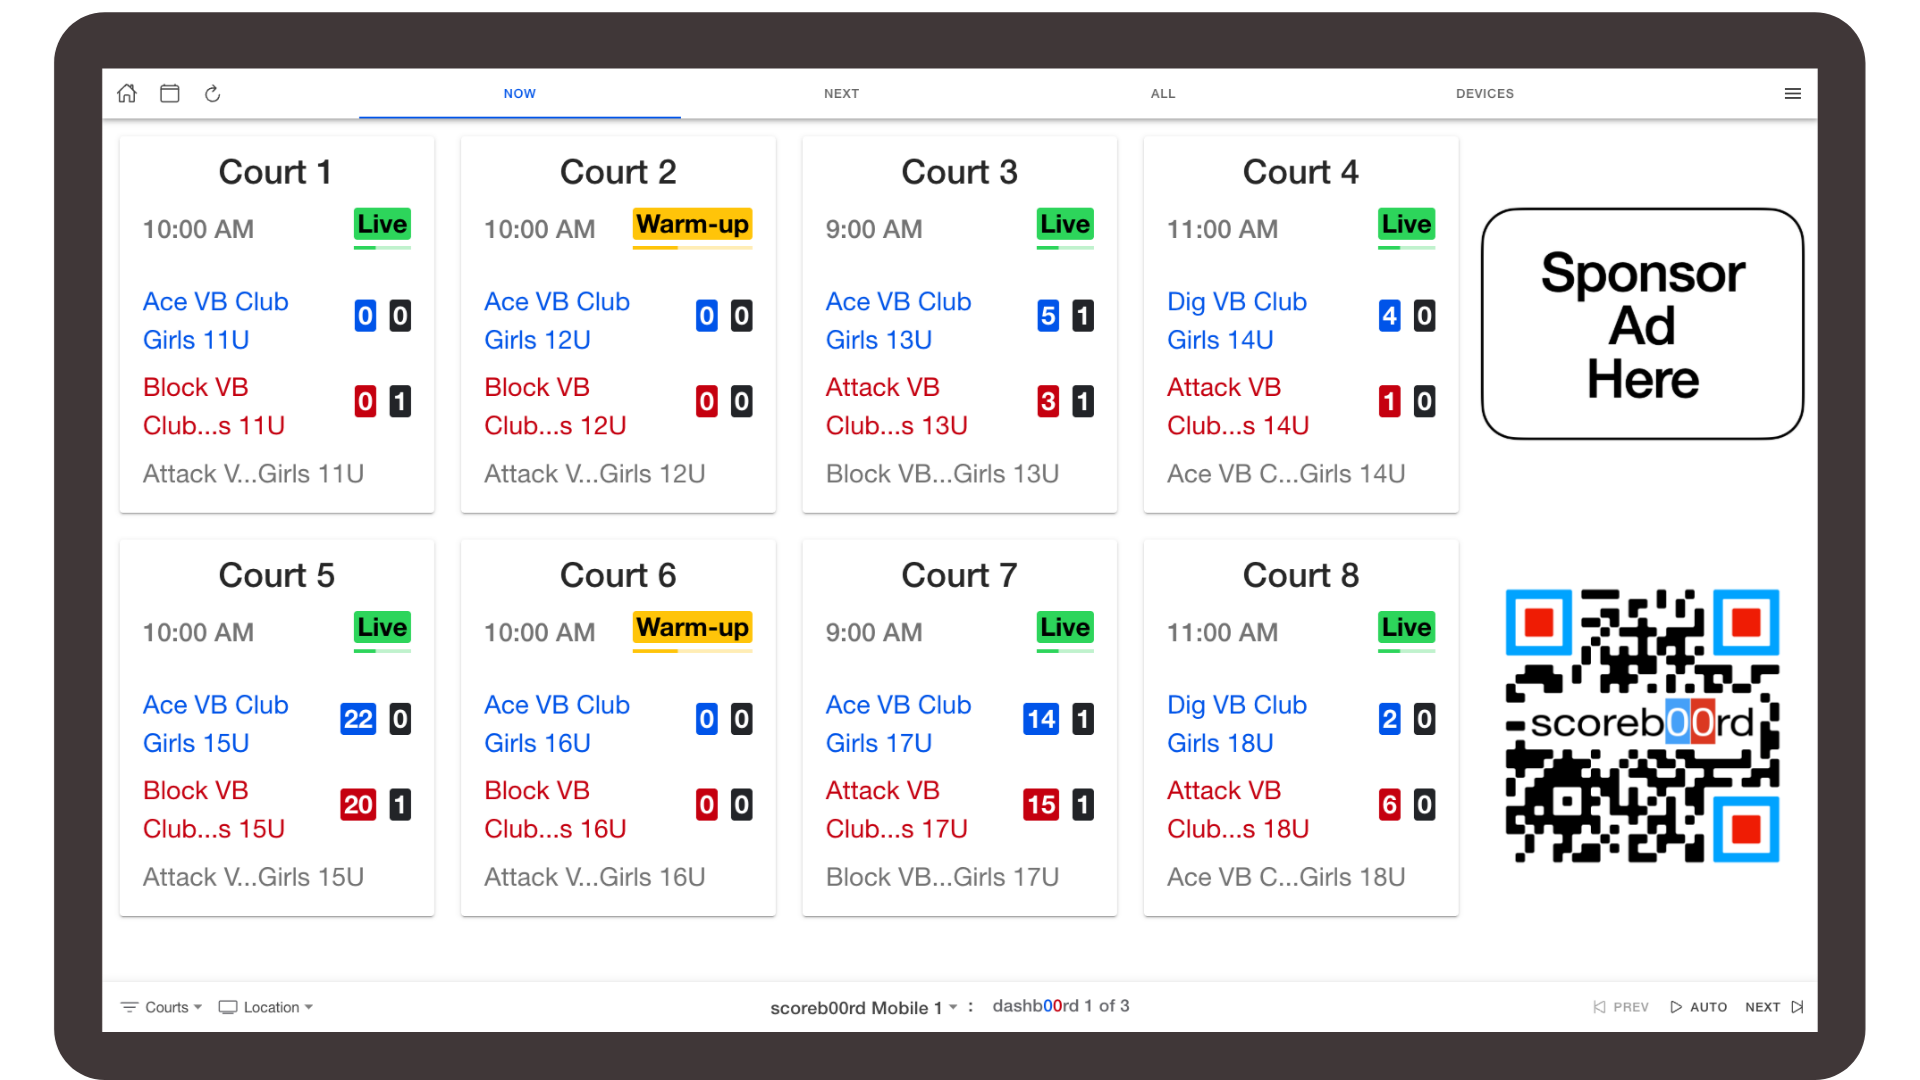Open Ace VB Club Girls 17U team

point(898,723)
